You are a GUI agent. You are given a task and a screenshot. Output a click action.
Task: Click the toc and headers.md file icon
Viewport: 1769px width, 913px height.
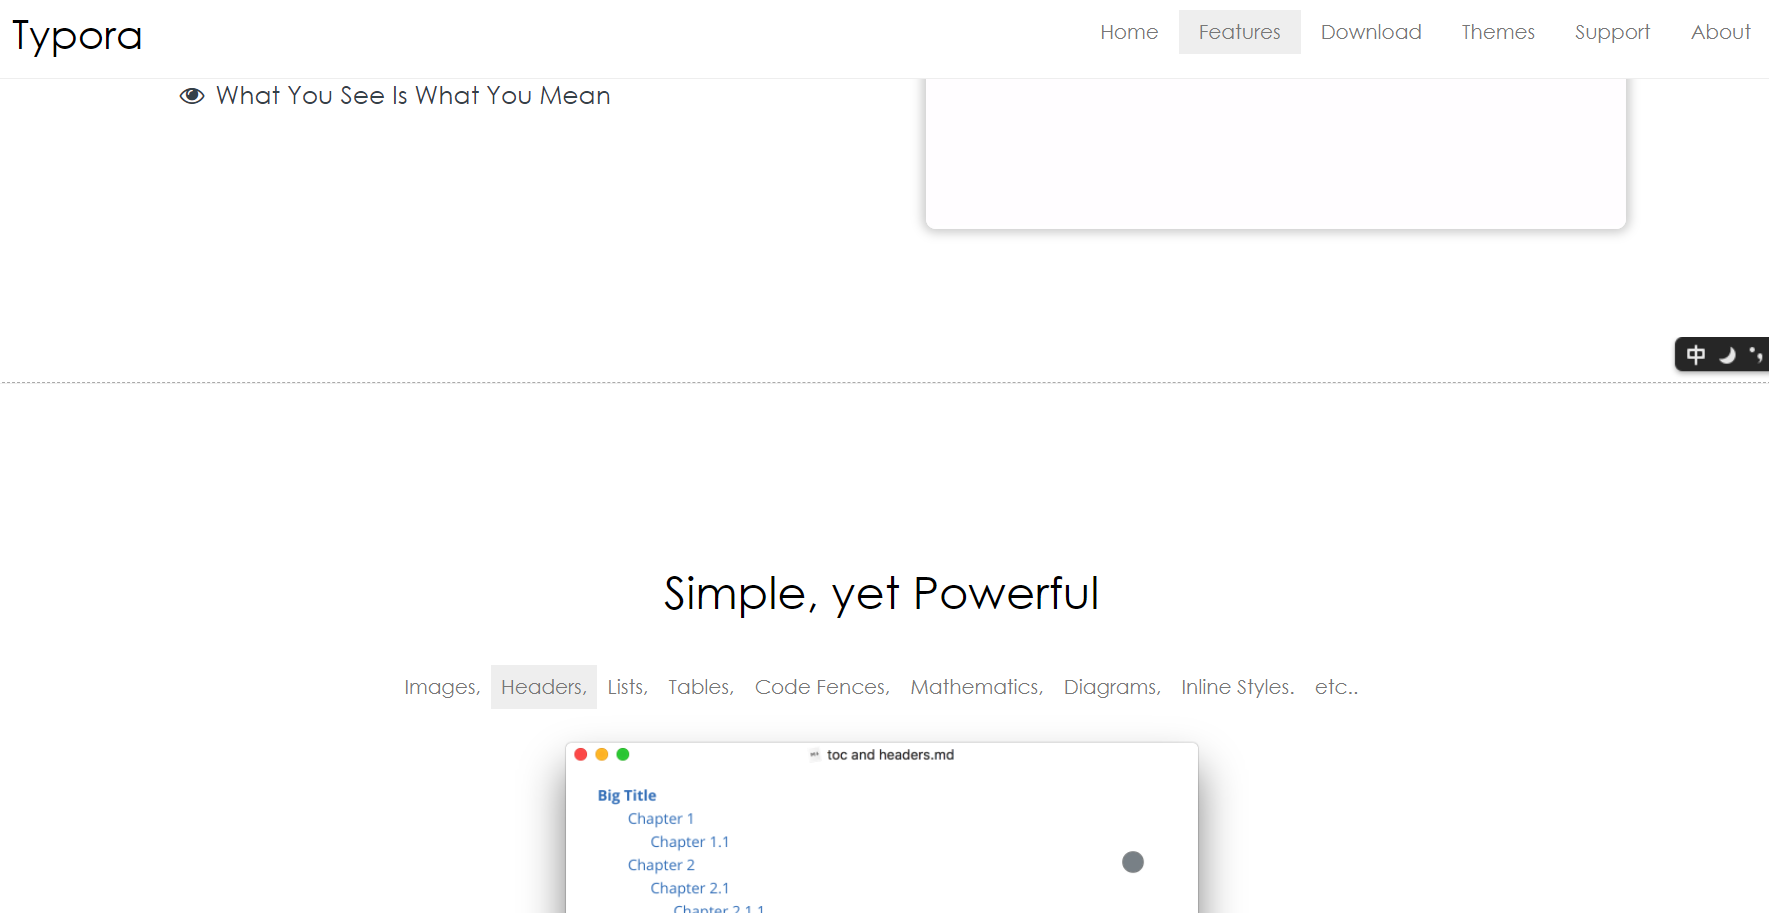coord(815,755)
